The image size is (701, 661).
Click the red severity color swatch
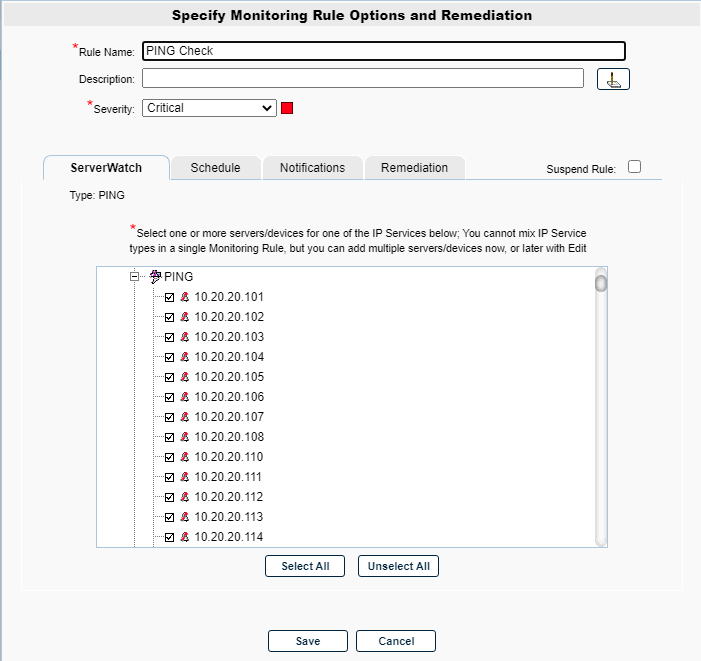click(287, 108)
